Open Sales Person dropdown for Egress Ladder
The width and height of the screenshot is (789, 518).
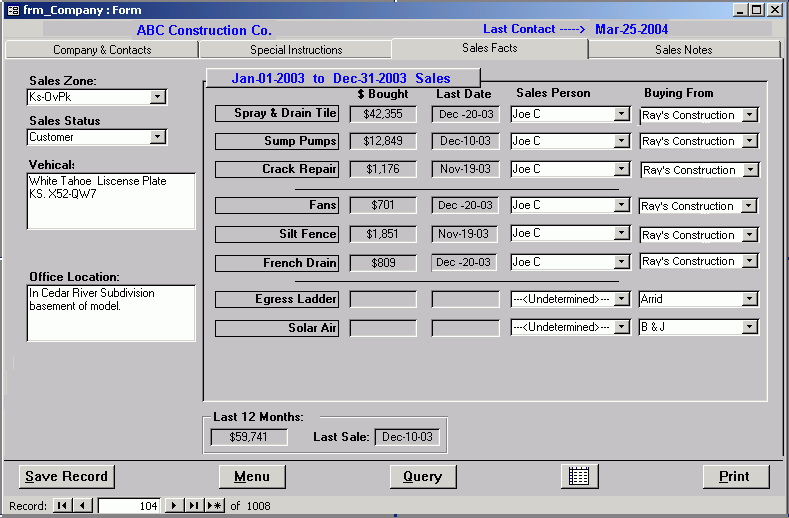(622, 299)
